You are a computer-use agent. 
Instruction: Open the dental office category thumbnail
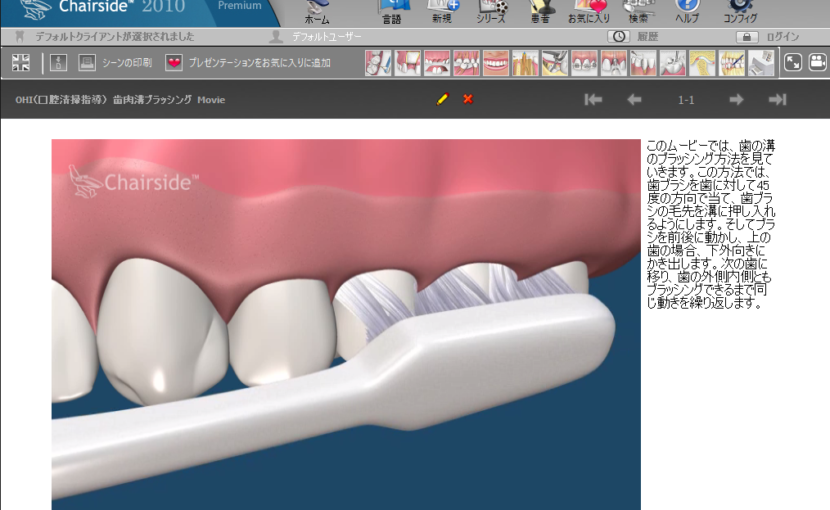[x=761, y=63]
